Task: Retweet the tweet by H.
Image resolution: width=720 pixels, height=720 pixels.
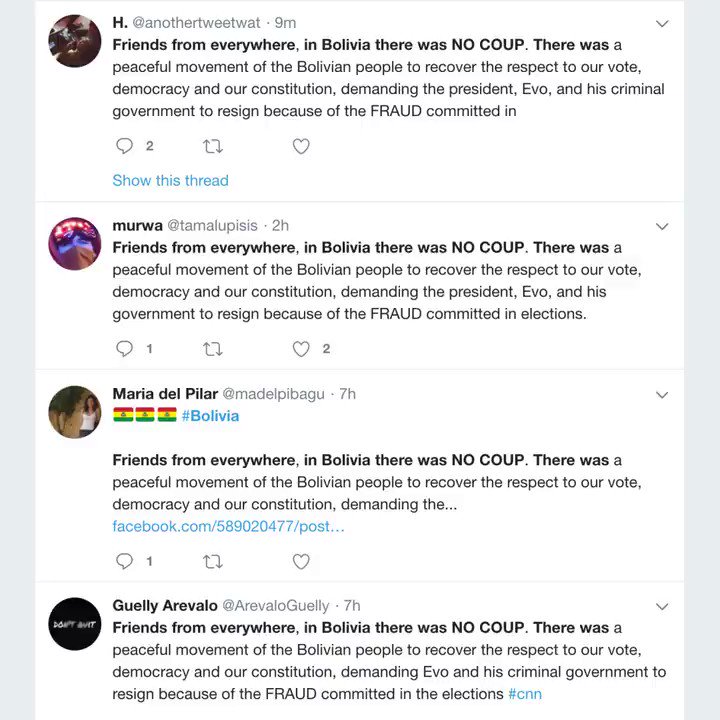Action: [212, 146]
